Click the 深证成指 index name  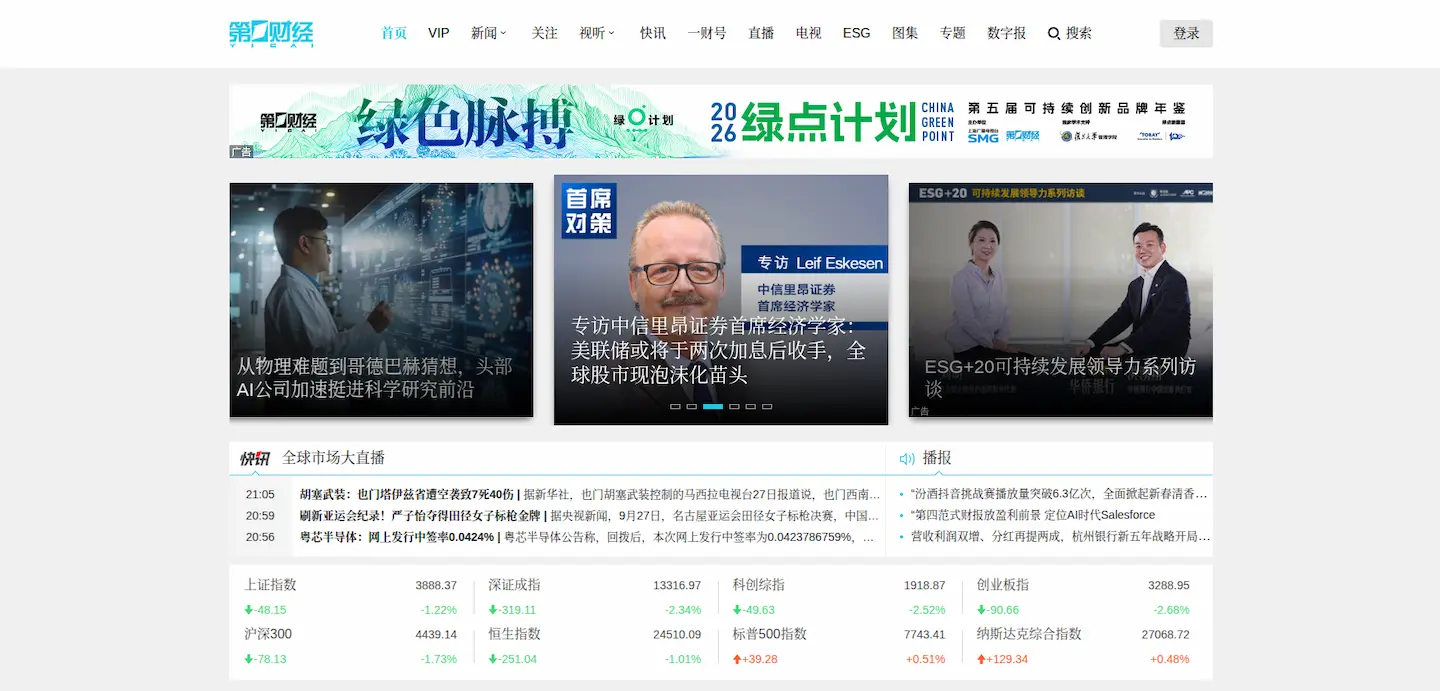(514, 585)
